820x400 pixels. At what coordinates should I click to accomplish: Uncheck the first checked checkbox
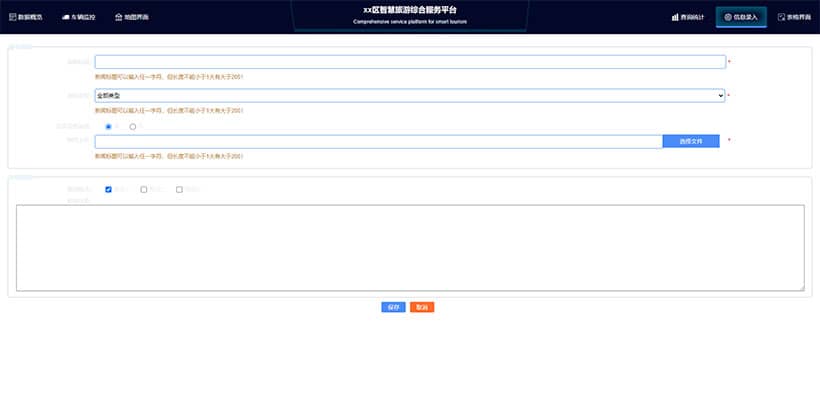click(108, 189)
